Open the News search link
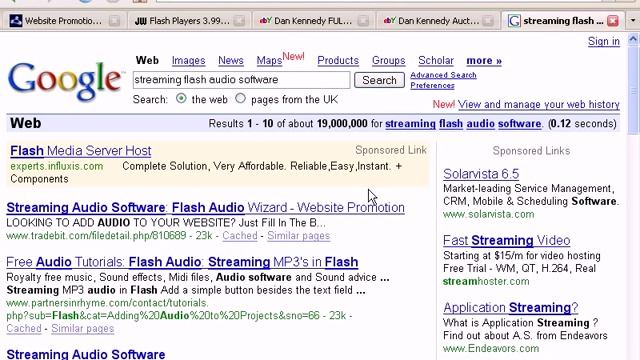This screenshot has width=640, height=360. (x=231, y=60)
